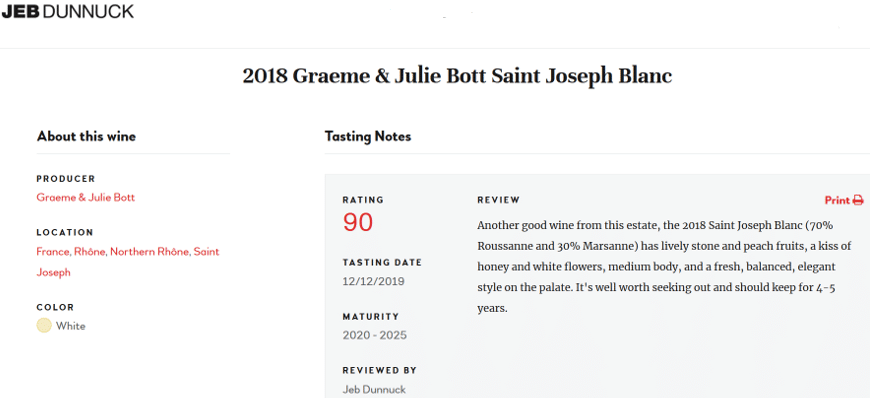870x398 pixels.
Task: Click the PRODUCER field label
Action: (x=66, y=179)
